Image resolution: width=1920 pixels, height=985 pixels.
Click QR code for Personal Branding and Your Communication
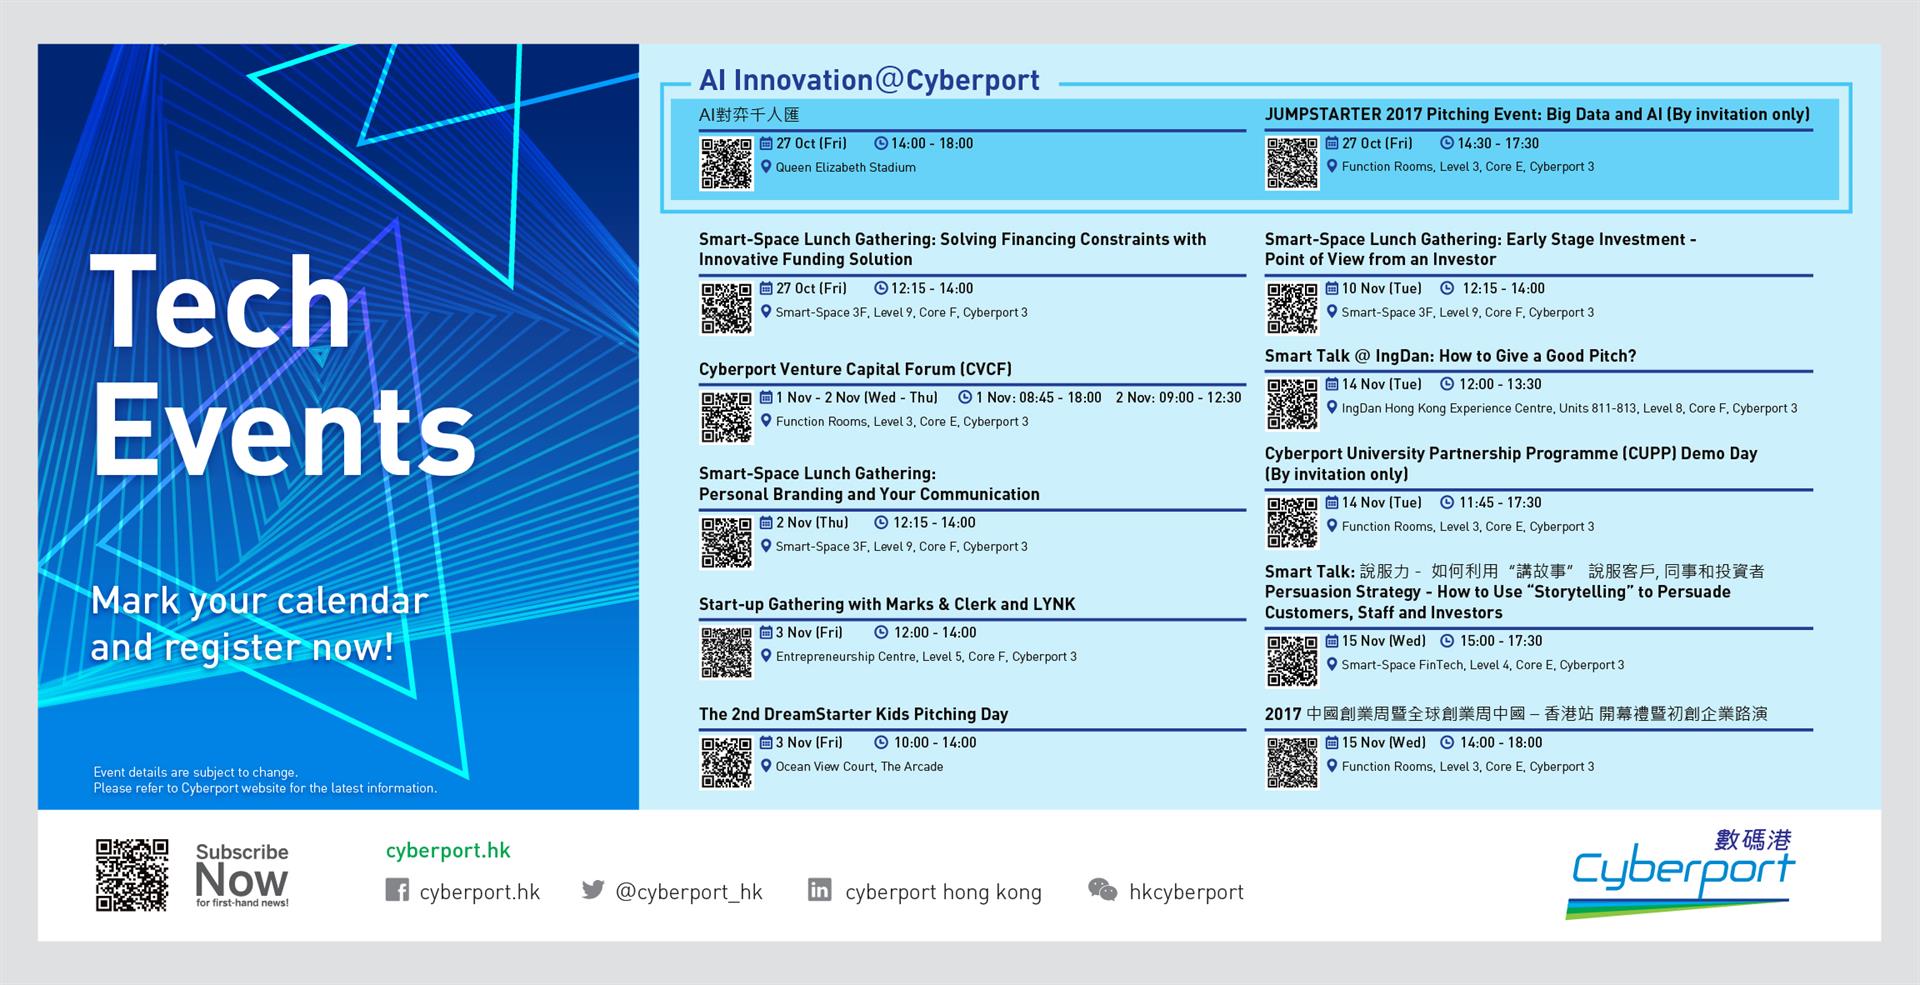point(726,542)
